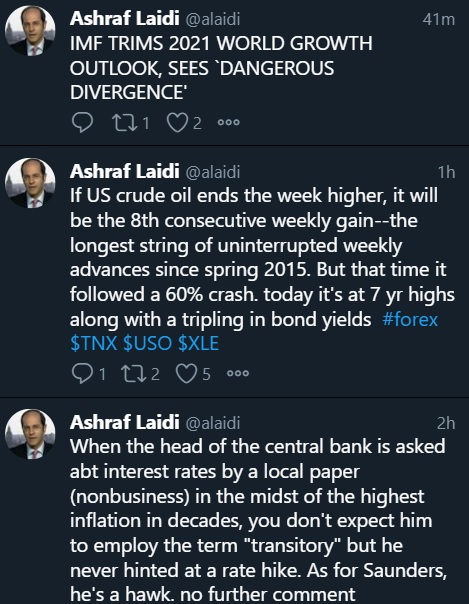Open the 2h timestamp of central bank tweet

[x=446, y=423]
